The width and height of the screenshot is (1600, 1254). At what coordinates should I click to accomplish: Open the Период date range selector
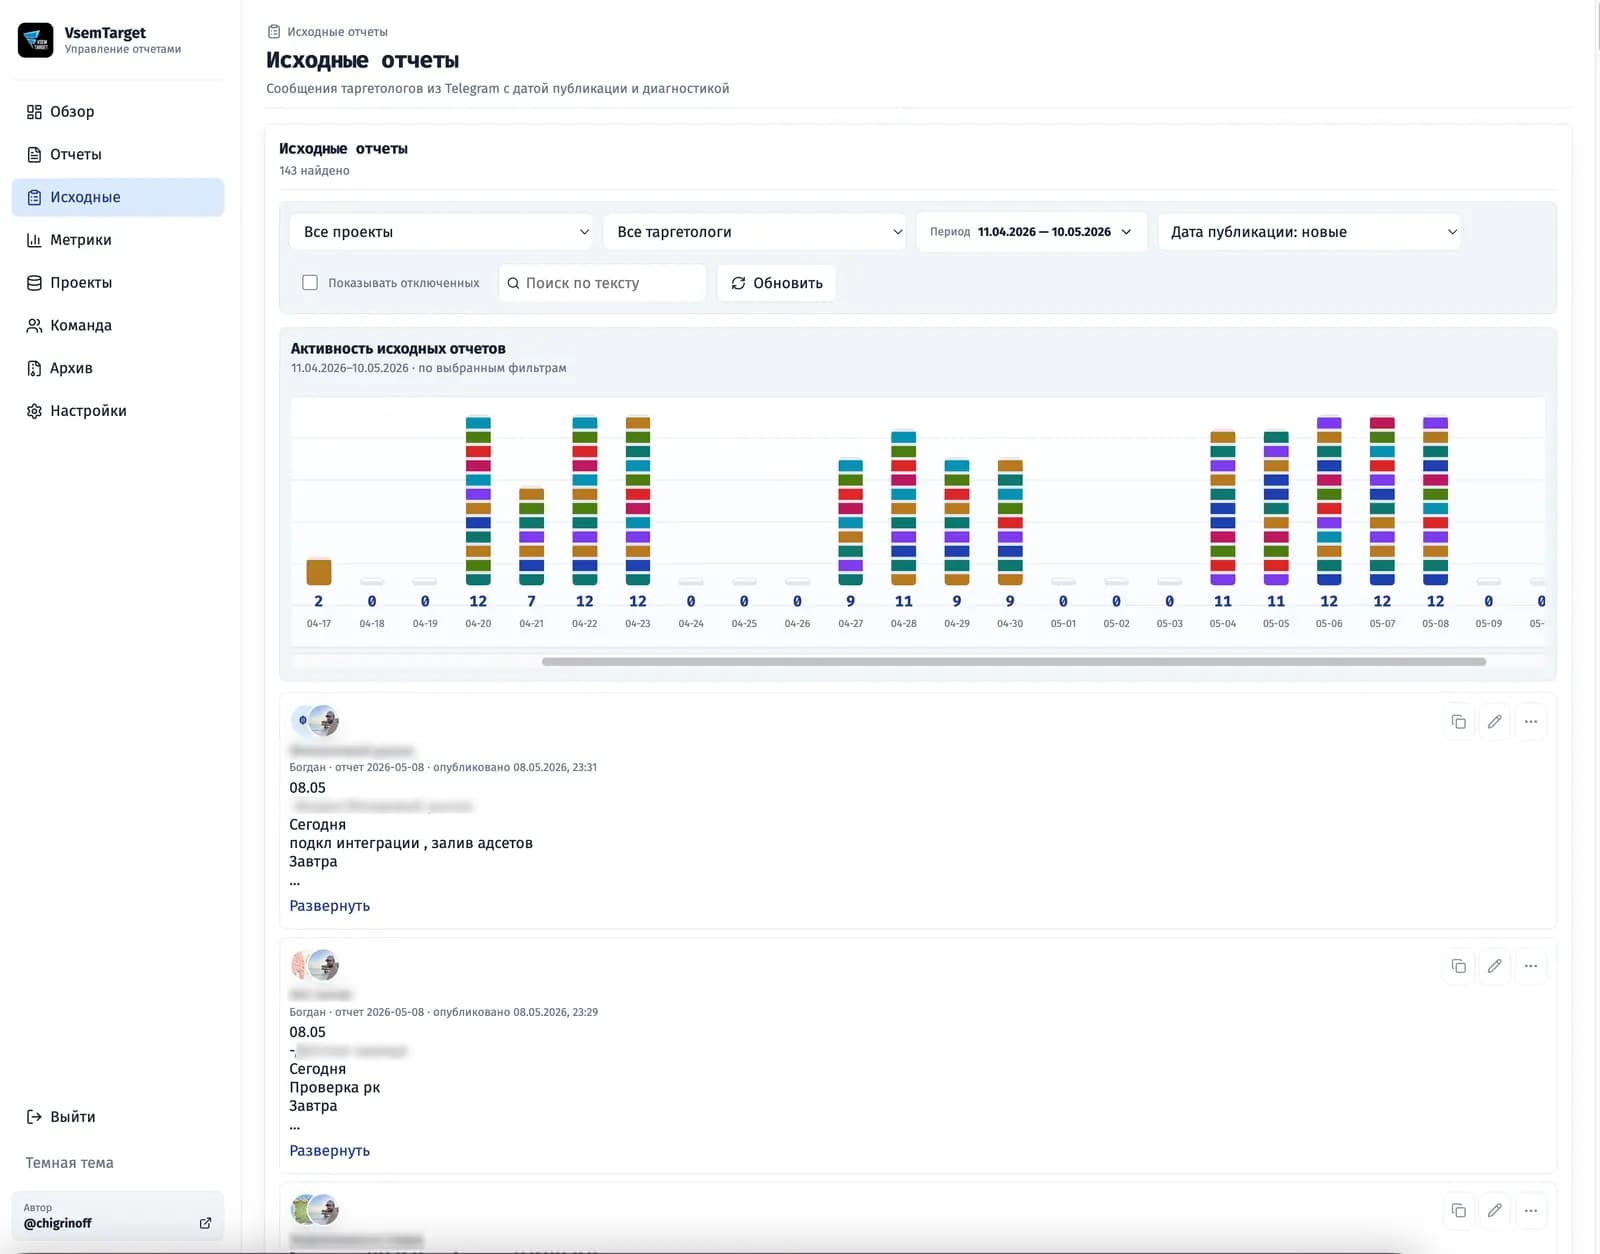point(1031,232)
